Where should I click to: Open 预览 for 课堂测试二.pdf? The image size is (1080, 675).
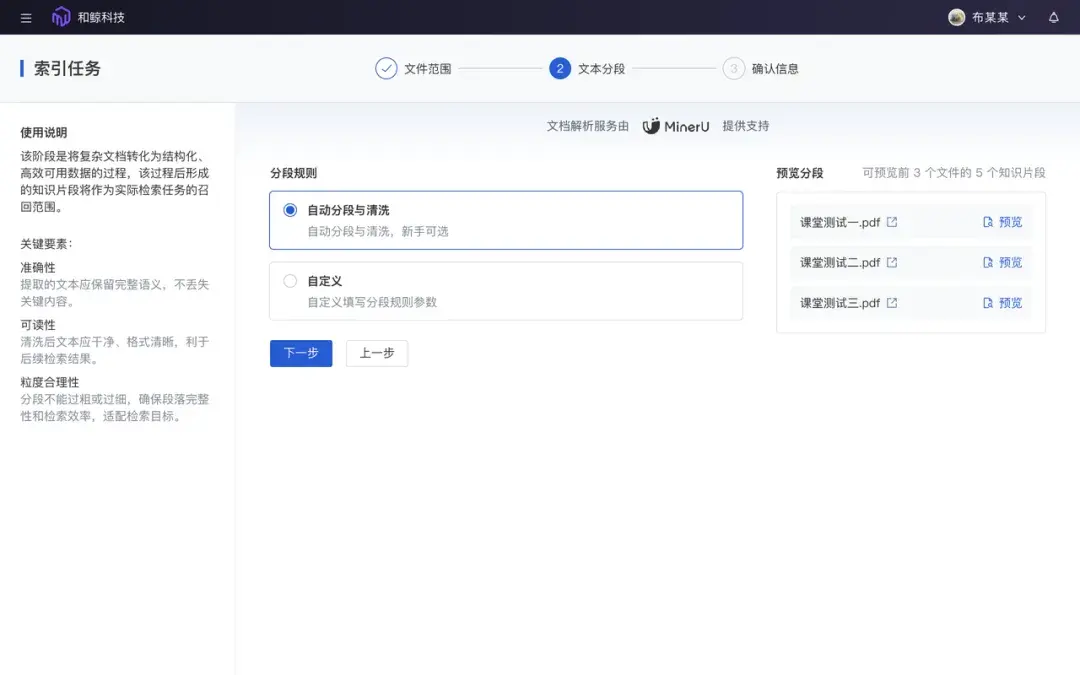pyautogui.click(x=1009, y=263)
